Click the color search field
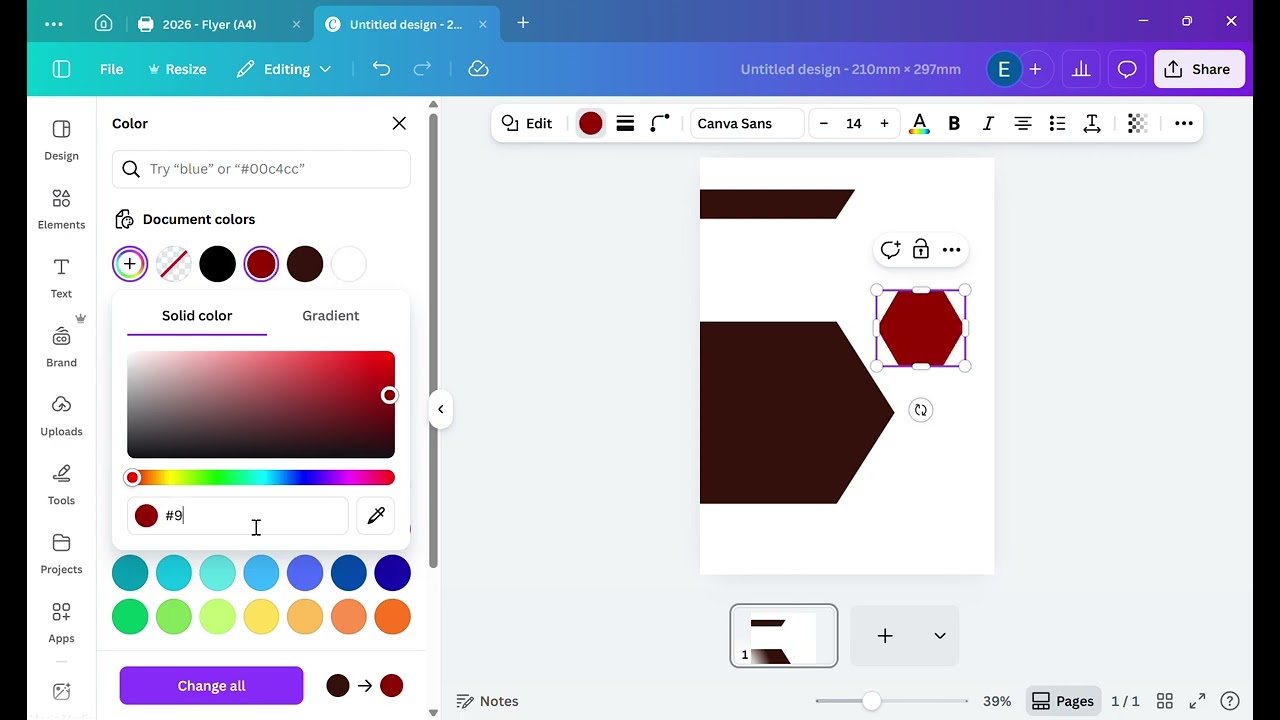 (x=261, y=169)
